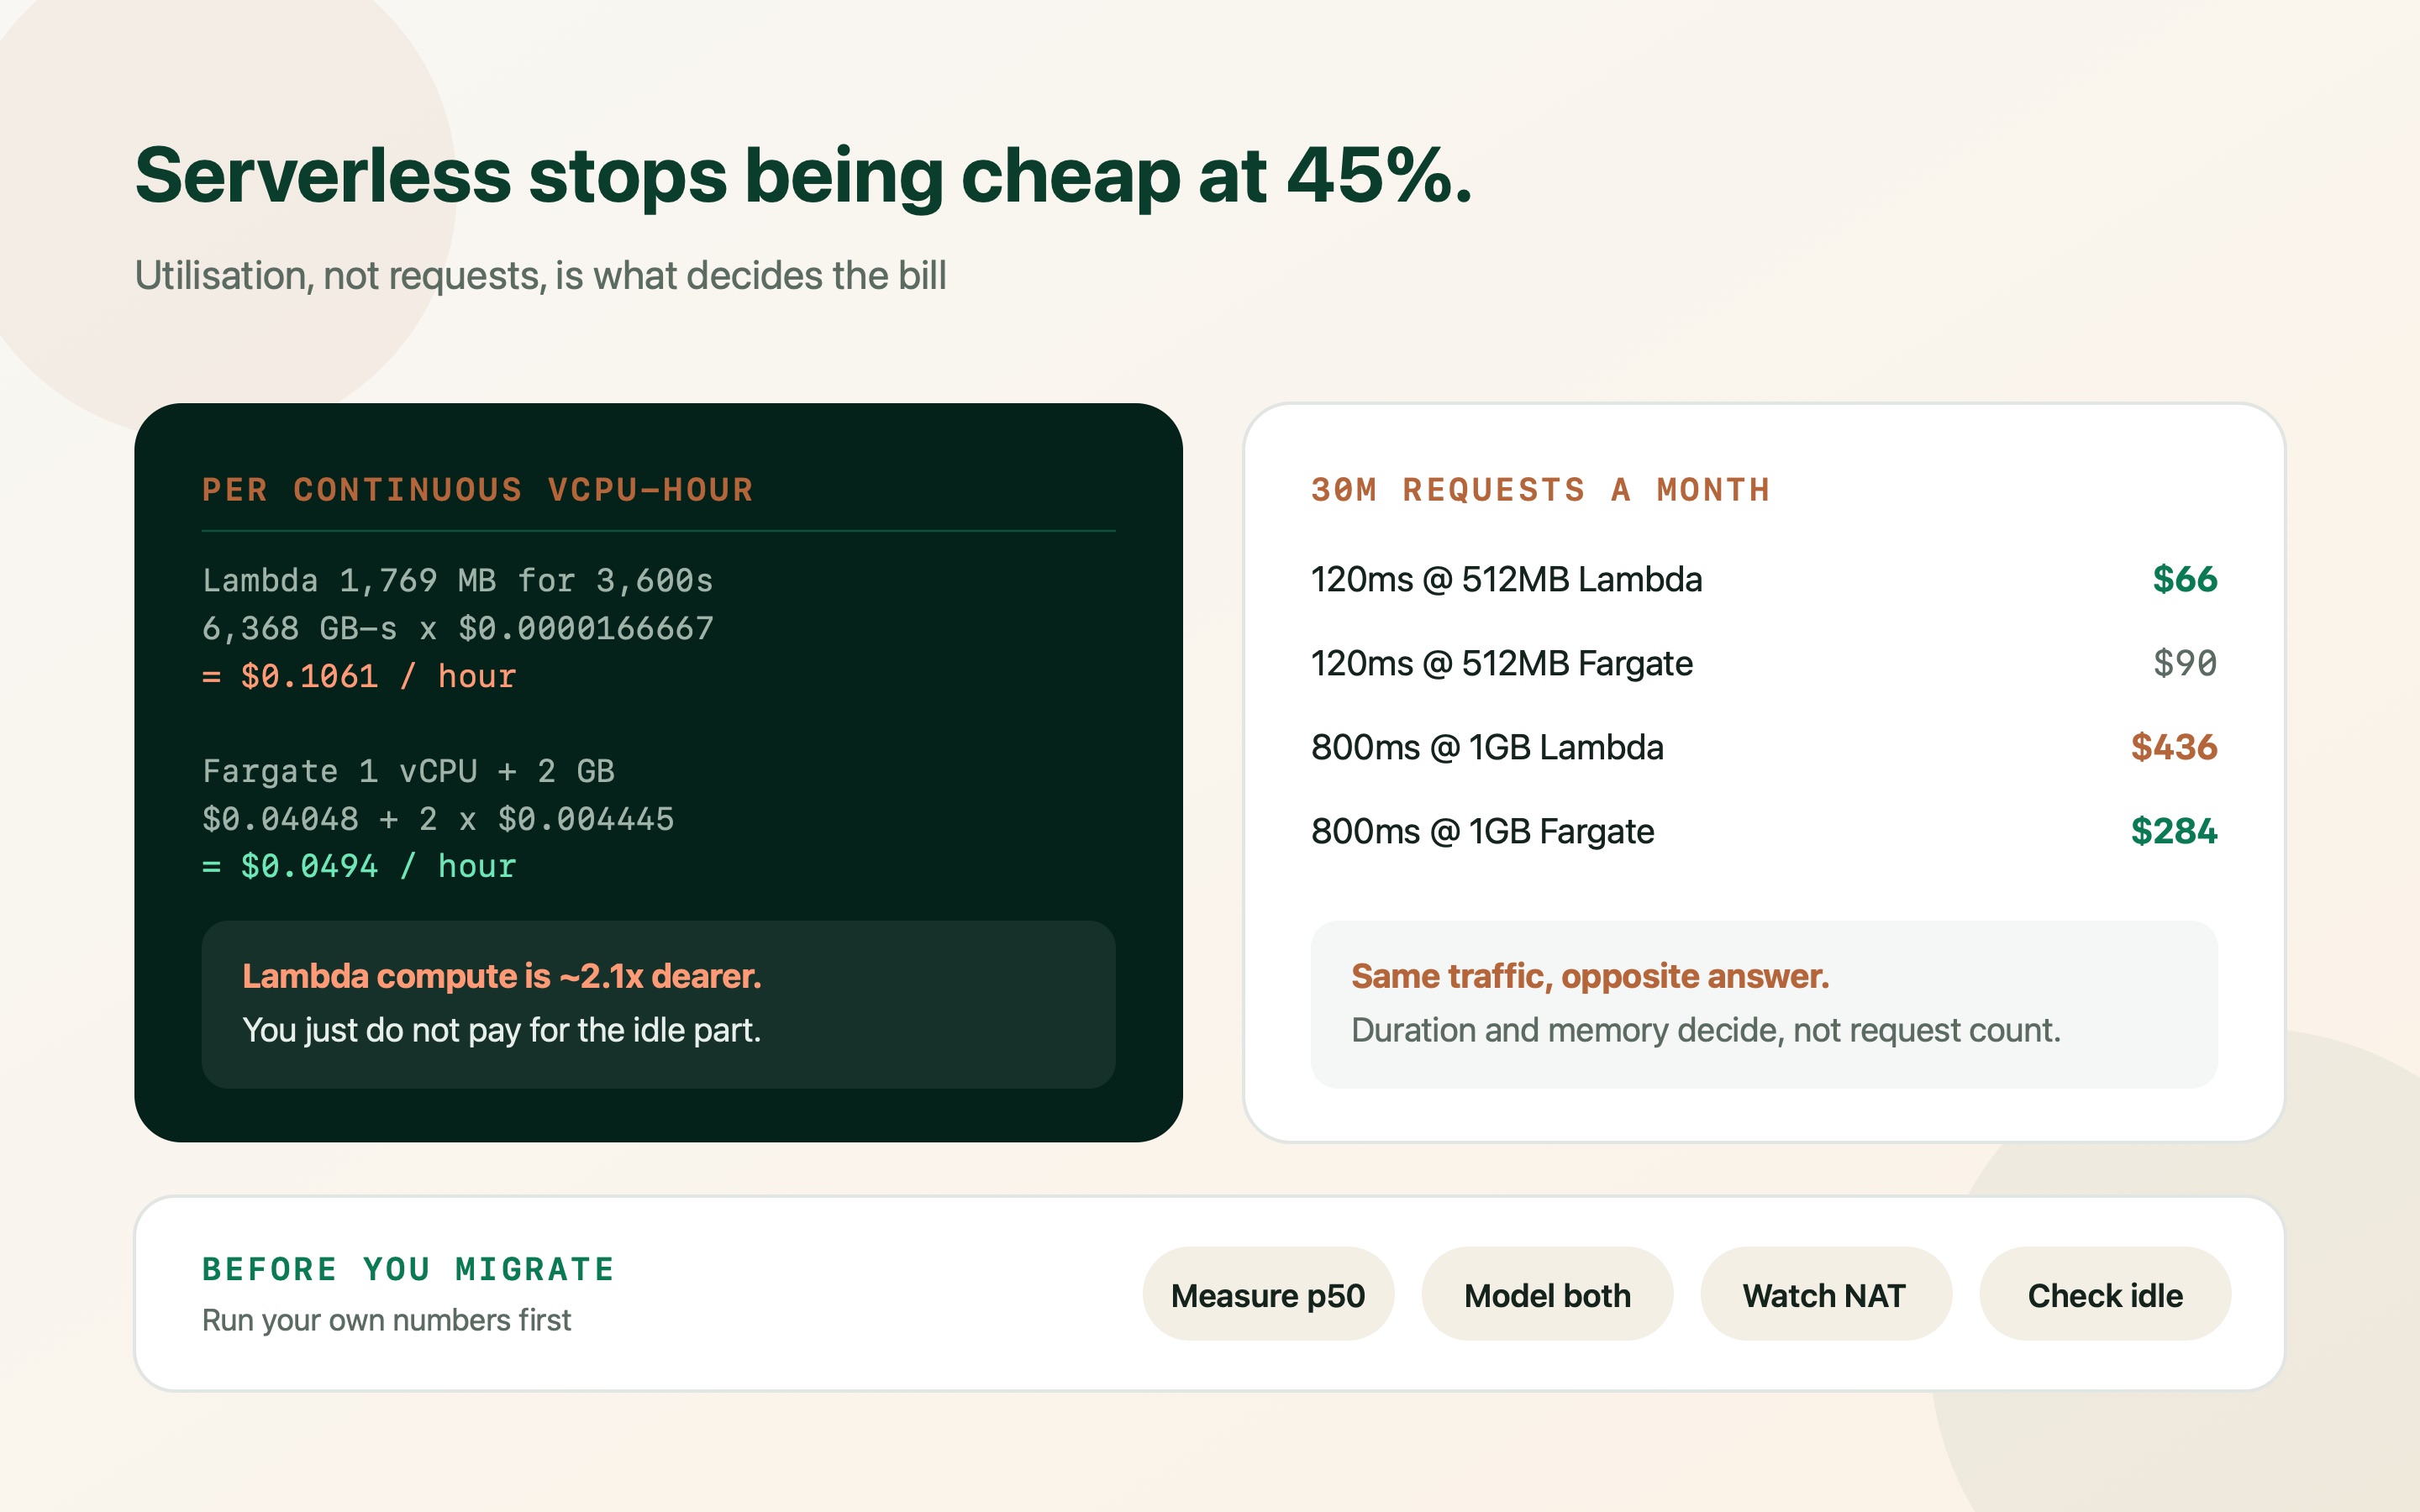Click the line 'Lambda 1,769 MB for 3,600s'
This screenshot has height=1512, width=2420.
tap(458, 580)
